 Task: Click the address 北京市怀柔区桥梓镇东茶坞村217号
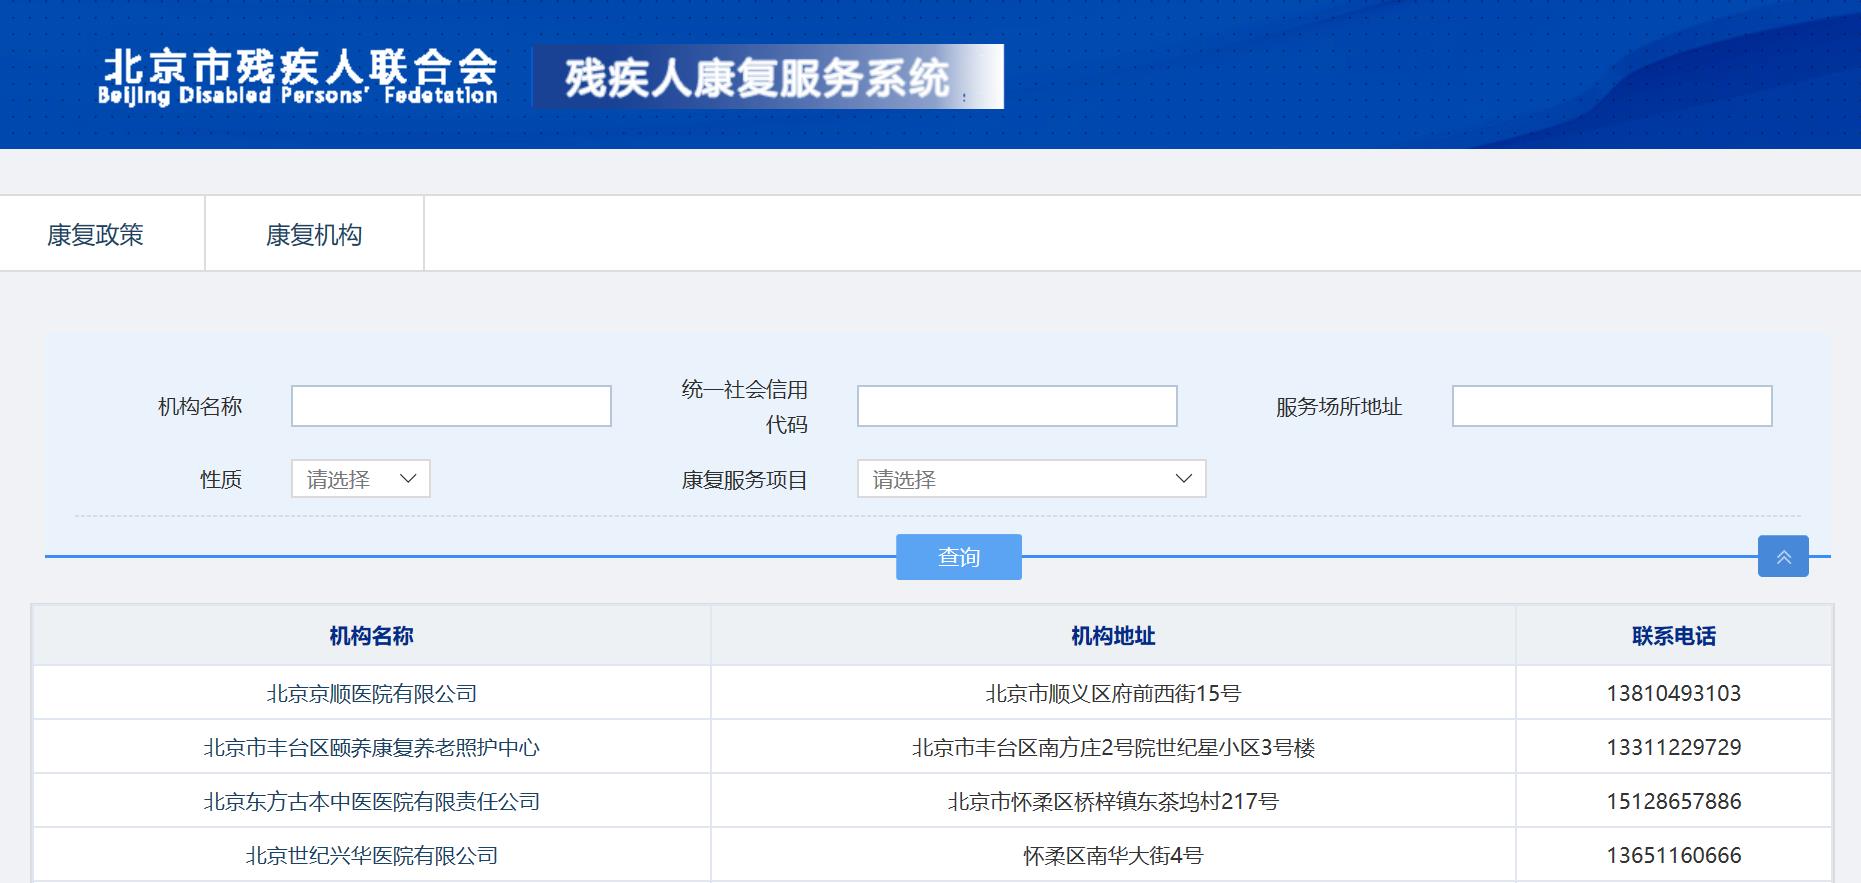pos(1112,802)
